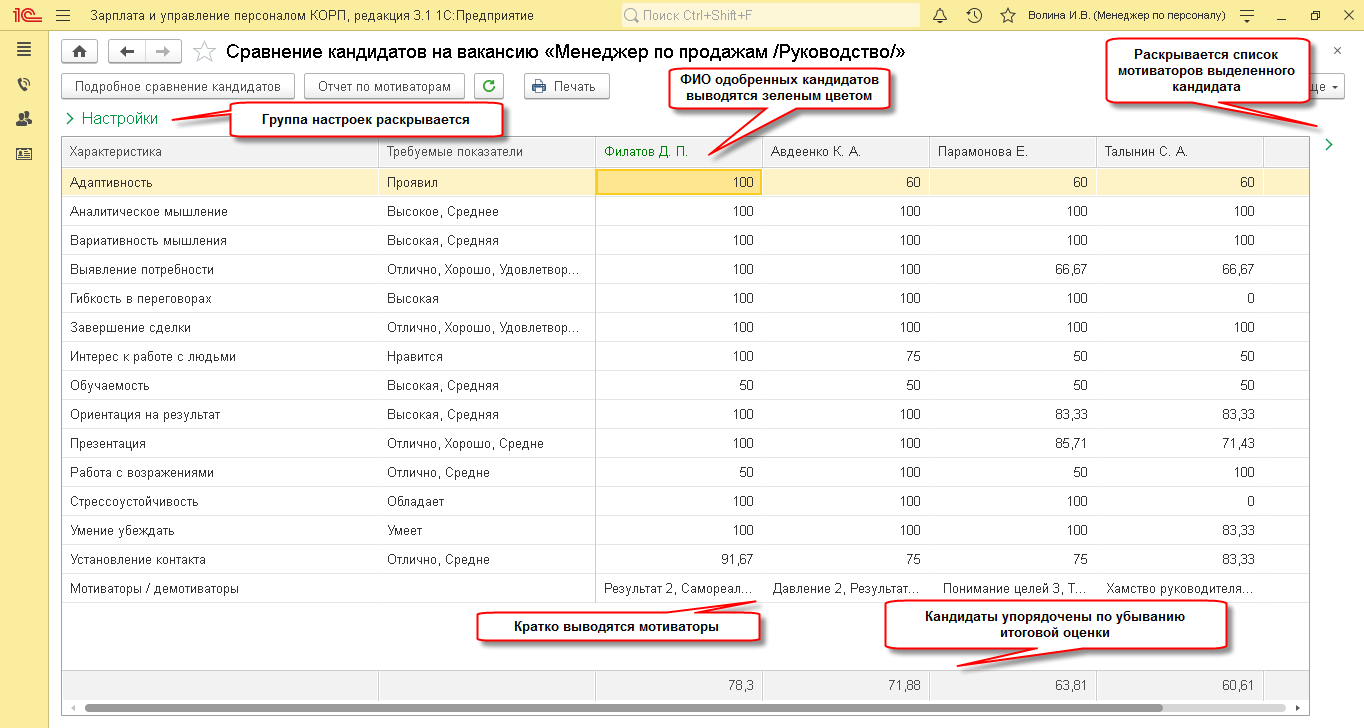Screen dimensions: 1364x728
Task: Refresh the candidate comparison data
Action: click(x=489, y=86)
